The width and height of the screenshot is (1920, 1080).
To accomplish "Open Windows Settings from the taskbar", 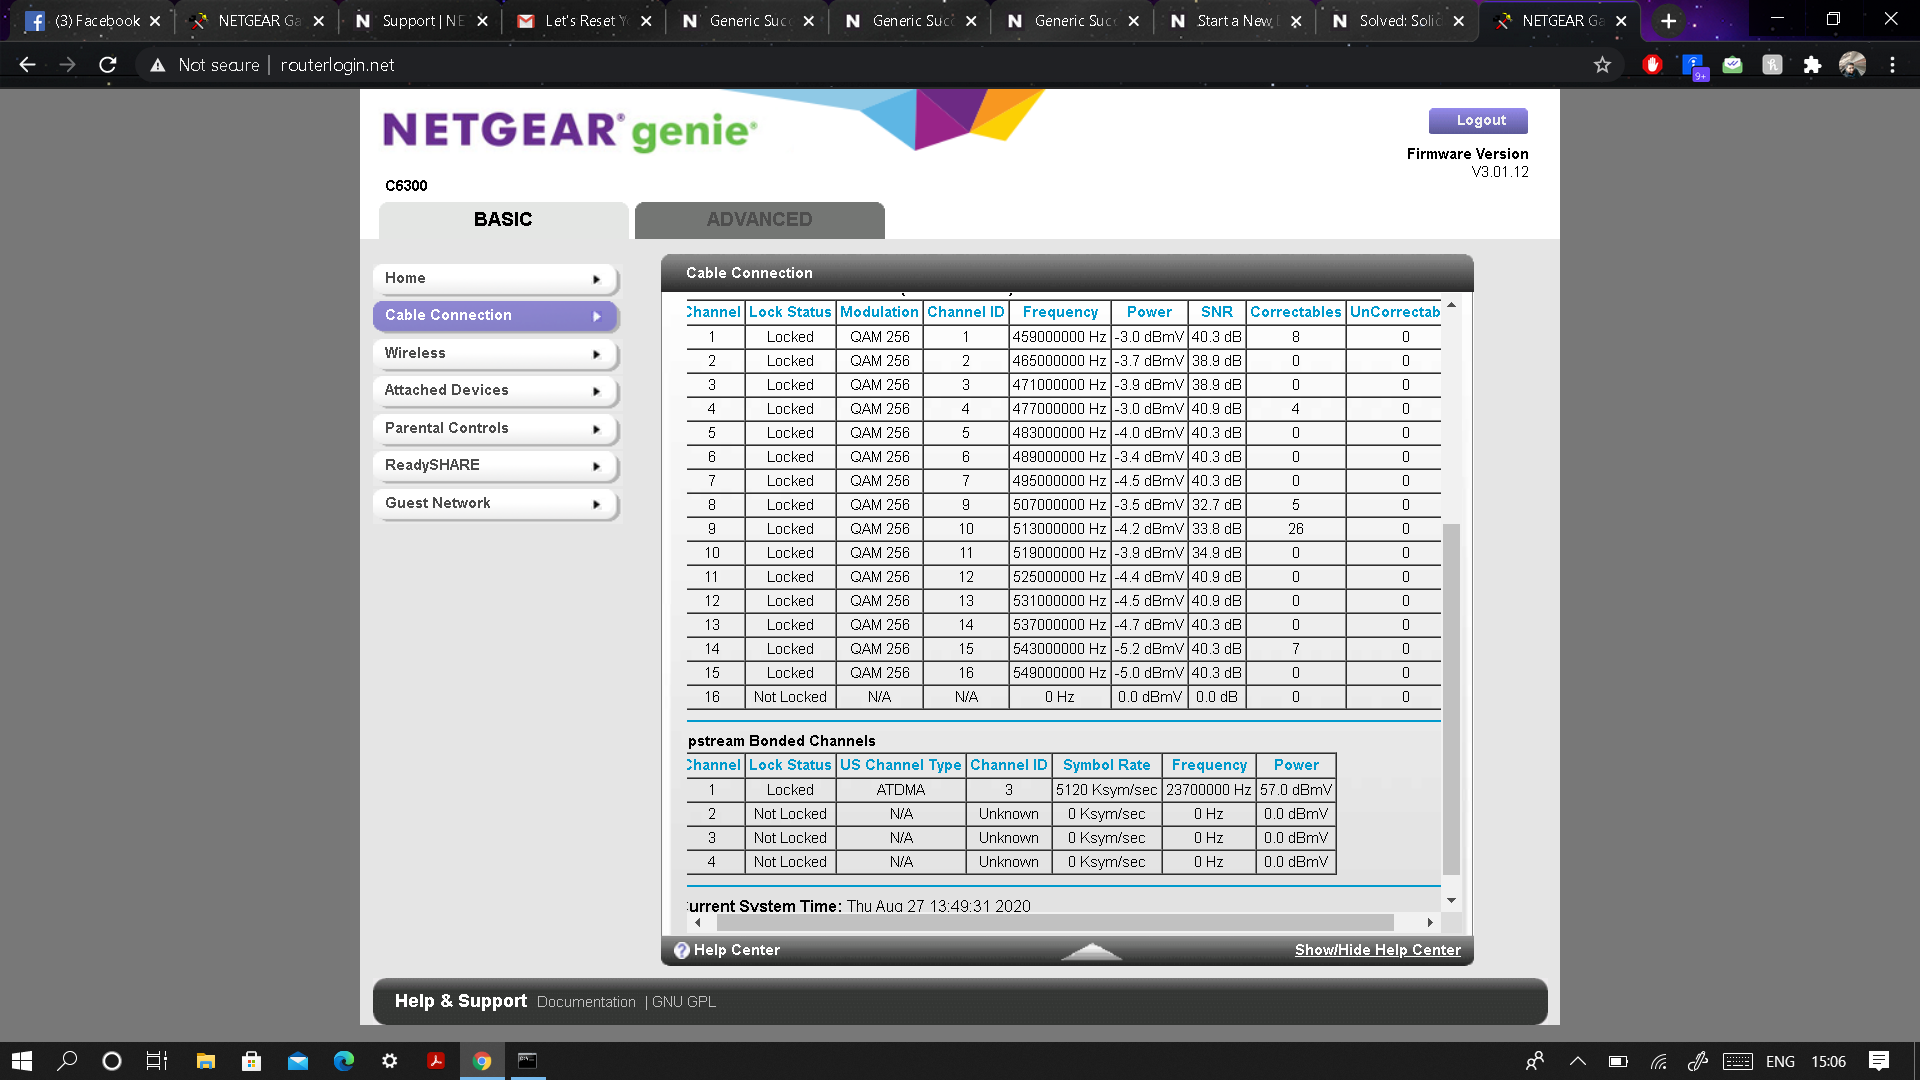I will pyautogui.click(x=389, y=1060).
